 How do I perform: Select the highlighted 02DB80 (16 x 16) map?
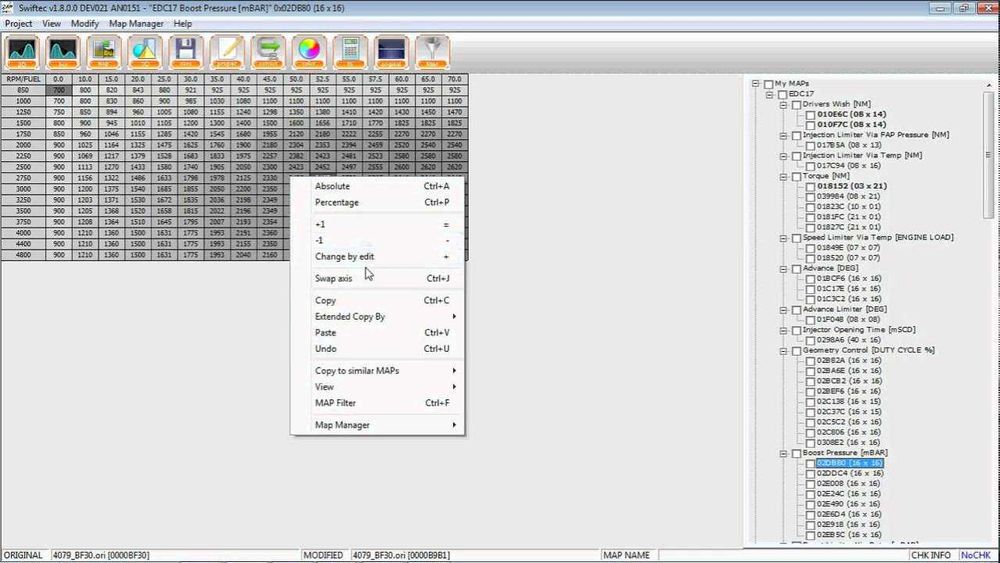849,463
